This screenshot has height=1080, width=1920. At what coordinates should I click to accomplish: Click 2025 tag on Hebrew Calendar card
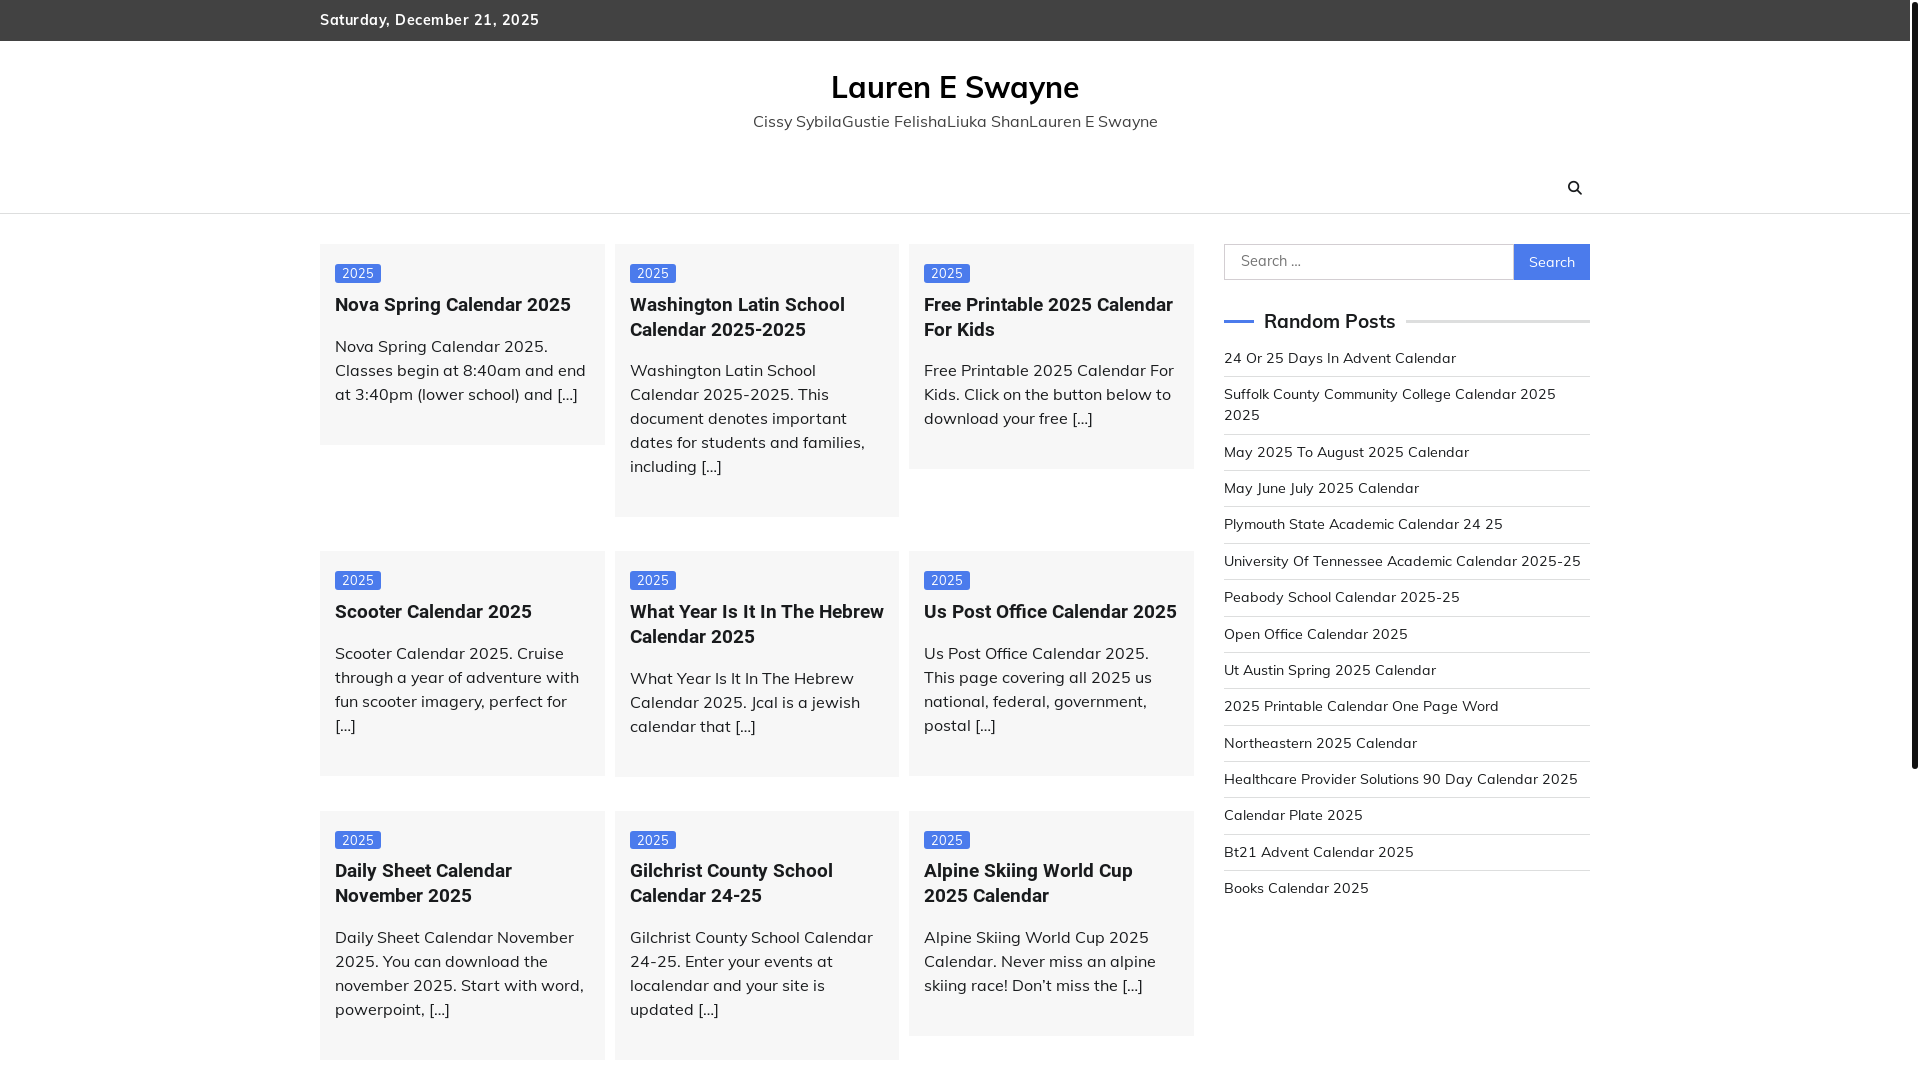click(x=653, y=580)
